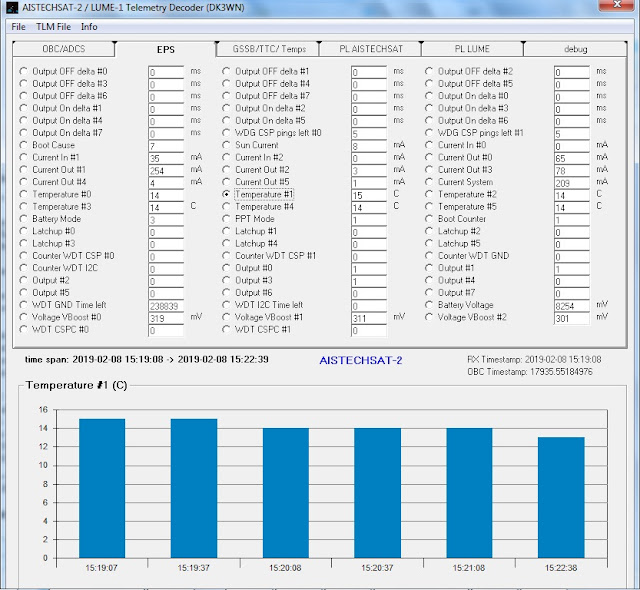Select Current In #2 radio button
This screenshot has height=590, width=640.
[226, 157]
